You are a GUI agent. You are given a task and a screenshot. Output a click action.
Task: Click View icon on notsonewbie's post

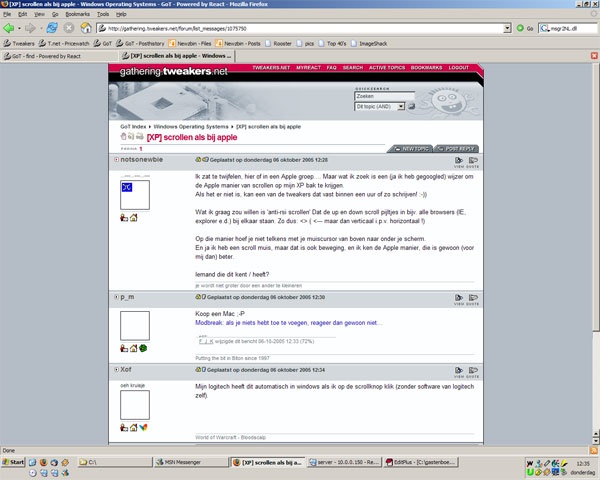tap(459, 162)
